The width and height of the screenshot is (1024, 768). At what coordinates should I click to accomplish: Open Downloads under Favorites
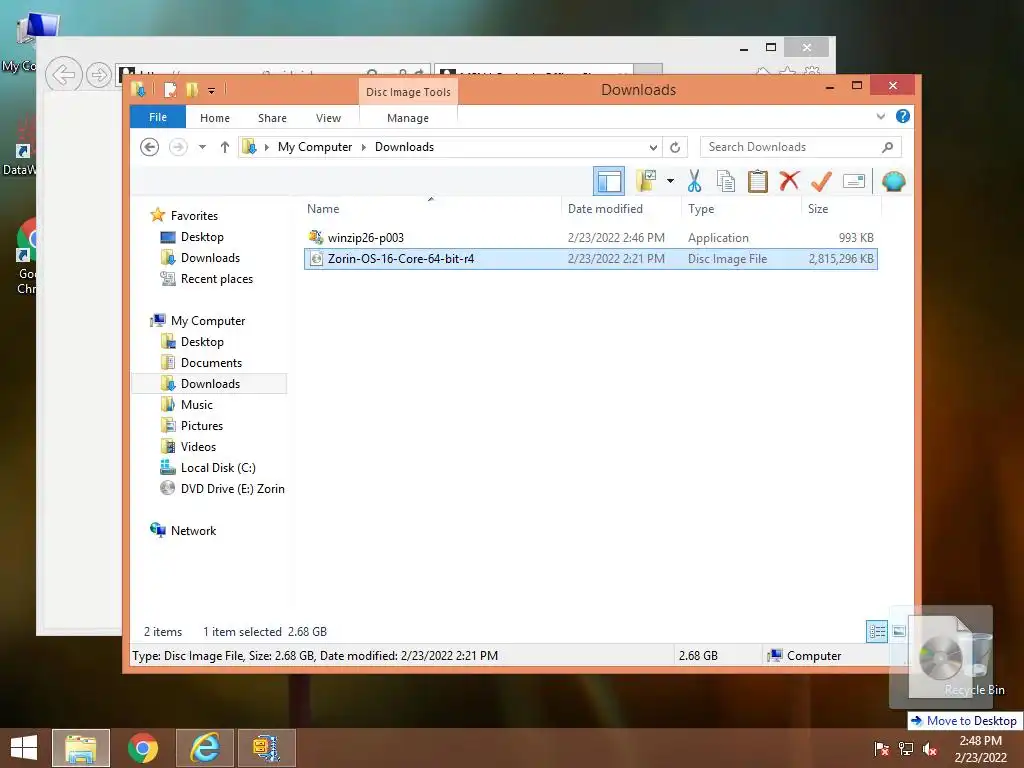(210, 257)
